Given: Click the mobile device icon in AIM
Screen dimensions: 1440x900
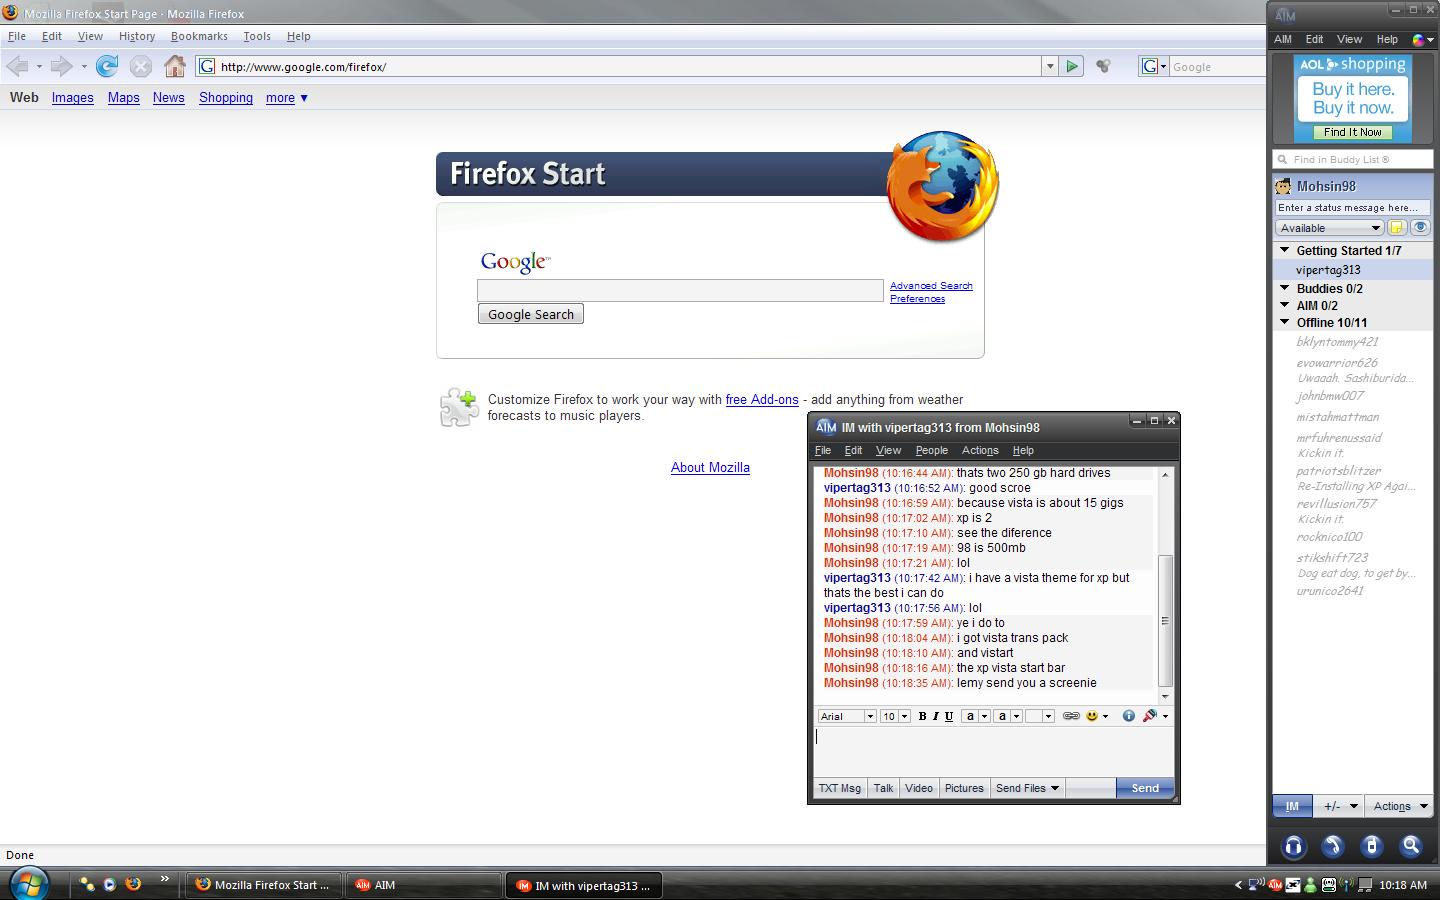Looking at the screenshot, I should click(1371, 846).
